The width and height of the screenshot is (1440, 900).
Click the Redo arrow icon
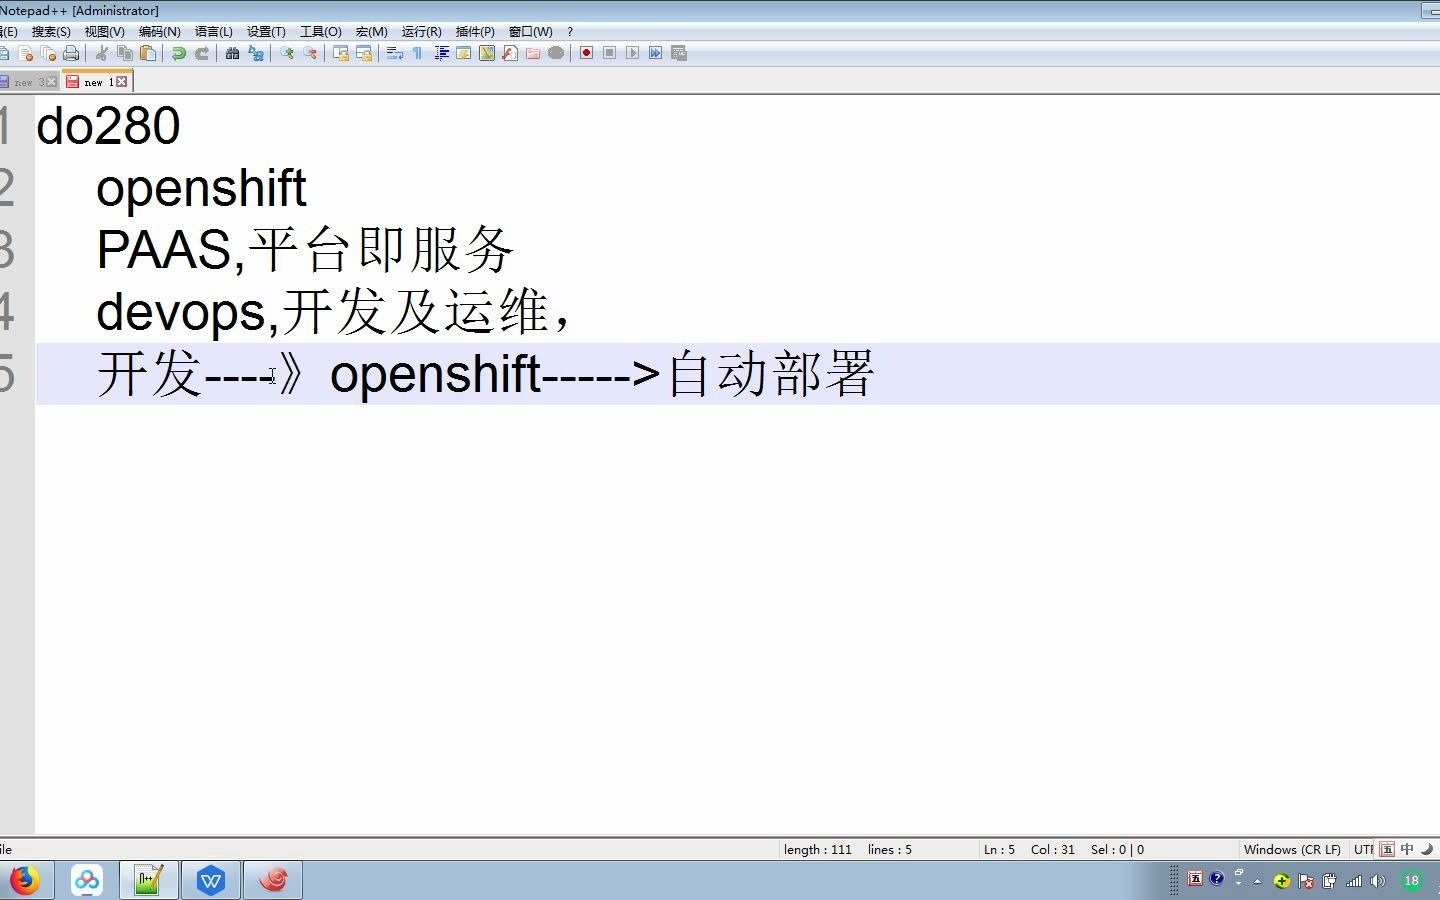coord(202,53)
